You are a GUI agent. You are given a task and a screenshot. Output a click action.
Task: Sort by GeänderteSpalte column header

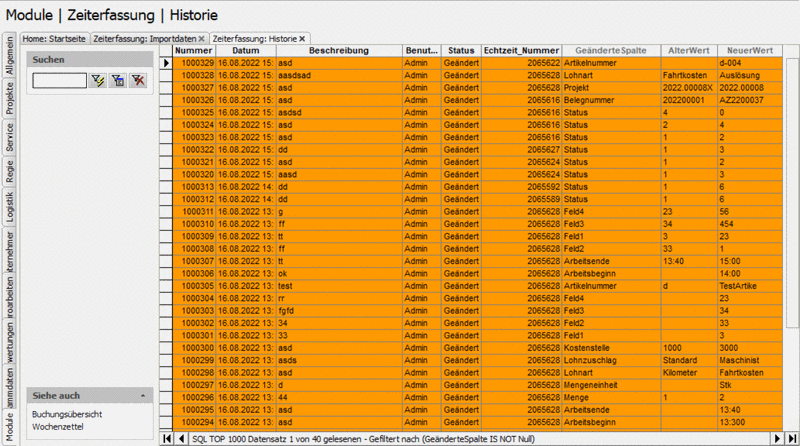click(x=611, y=51)
